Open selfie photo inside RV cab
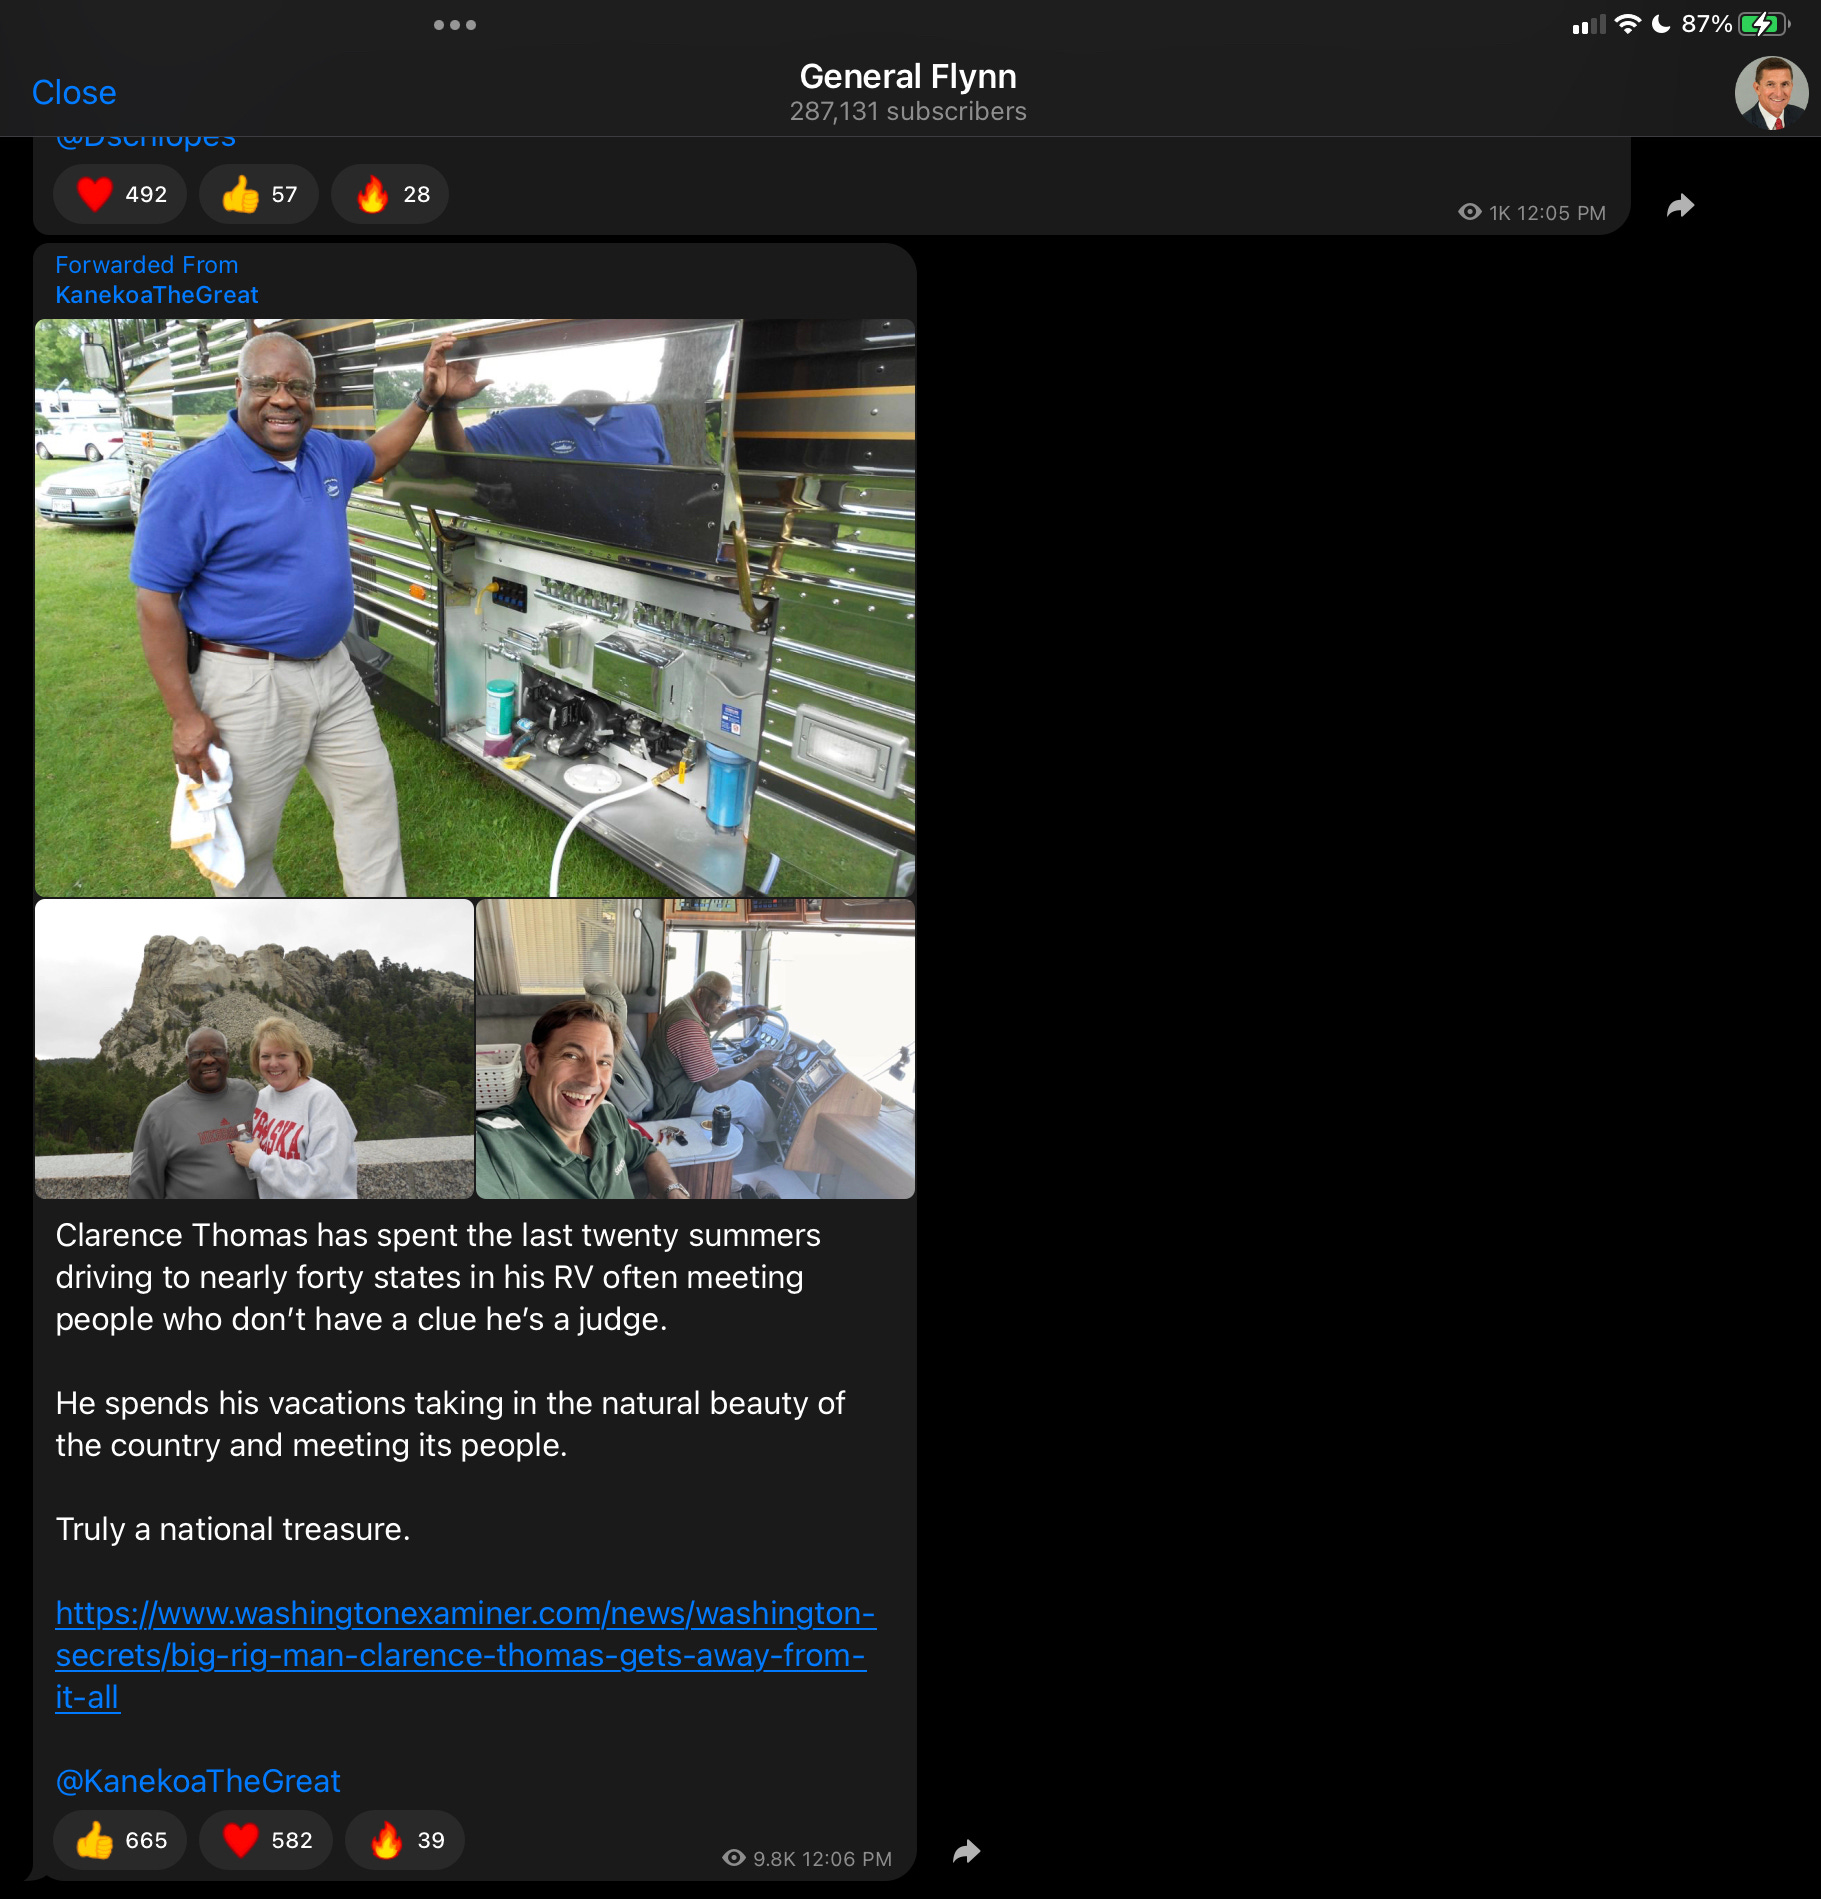1821x1899 pixels. tap(696, 1049)
